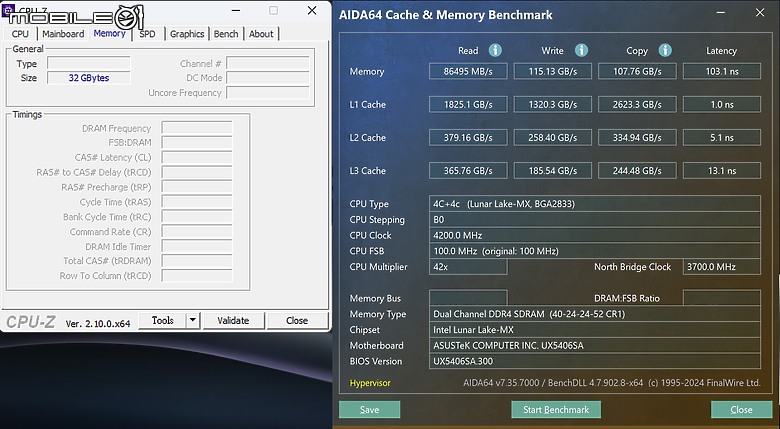Click the Copy info icon in AIDA64
This screenshot has height=429, width=780.
click(x=665, y=50)
